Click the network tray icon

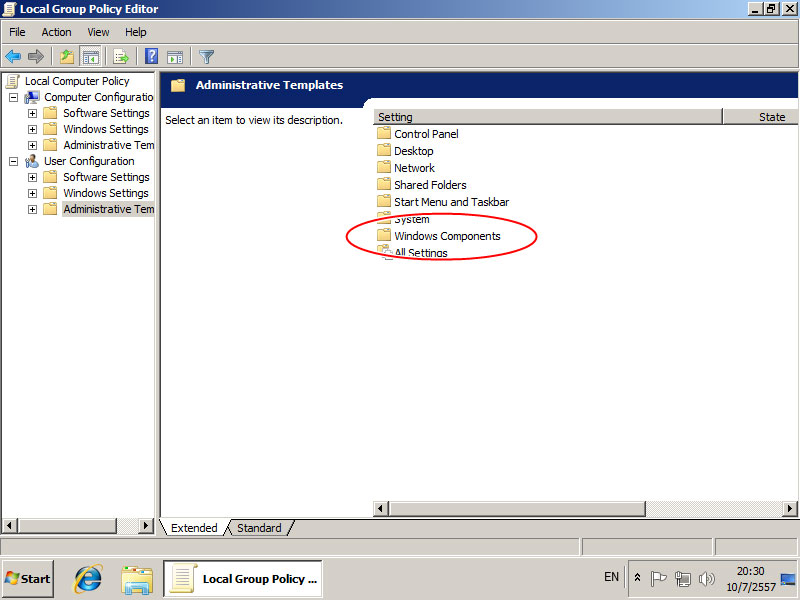point(683,579)
